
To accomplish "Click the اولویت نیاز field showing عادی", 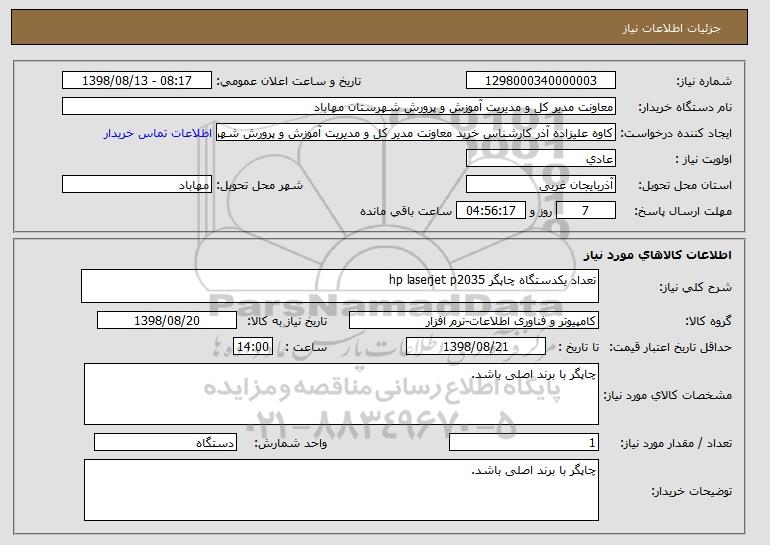I will pyautogui.click(x=541, y=159).
